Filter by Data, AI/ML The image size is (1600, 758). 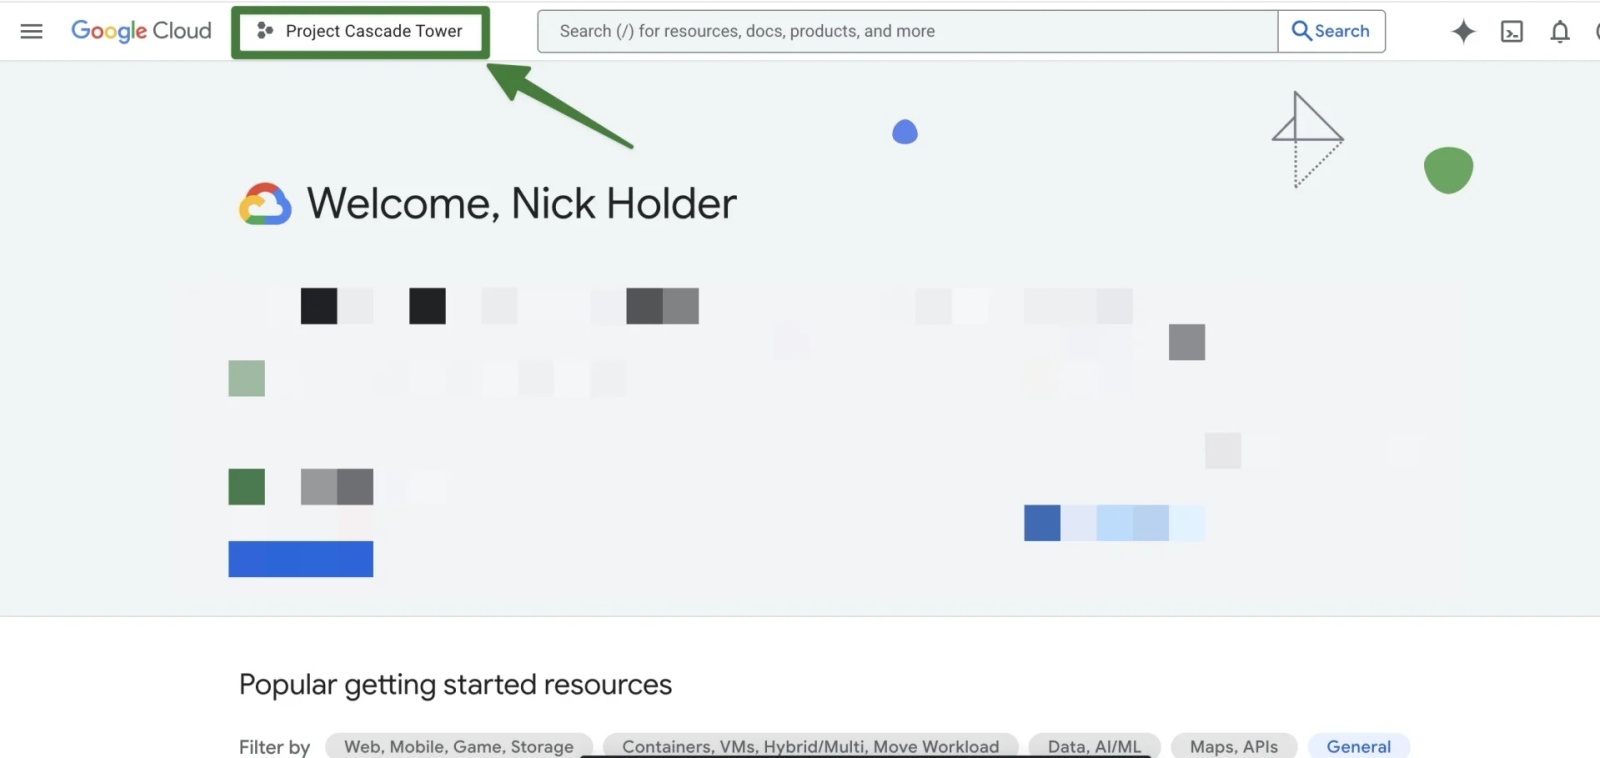1094,746
